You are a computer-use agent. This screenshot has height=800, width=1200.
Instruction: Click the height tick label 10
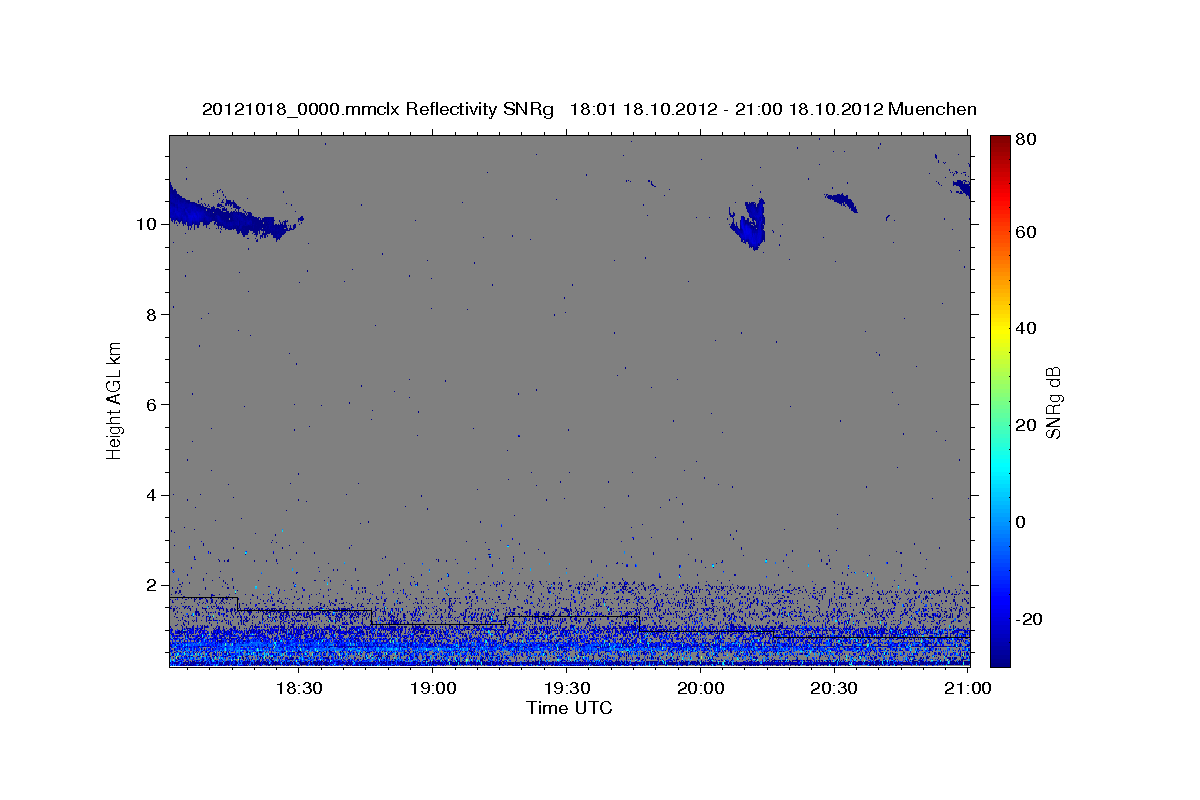pyautogui.click(x=146, y=224)
